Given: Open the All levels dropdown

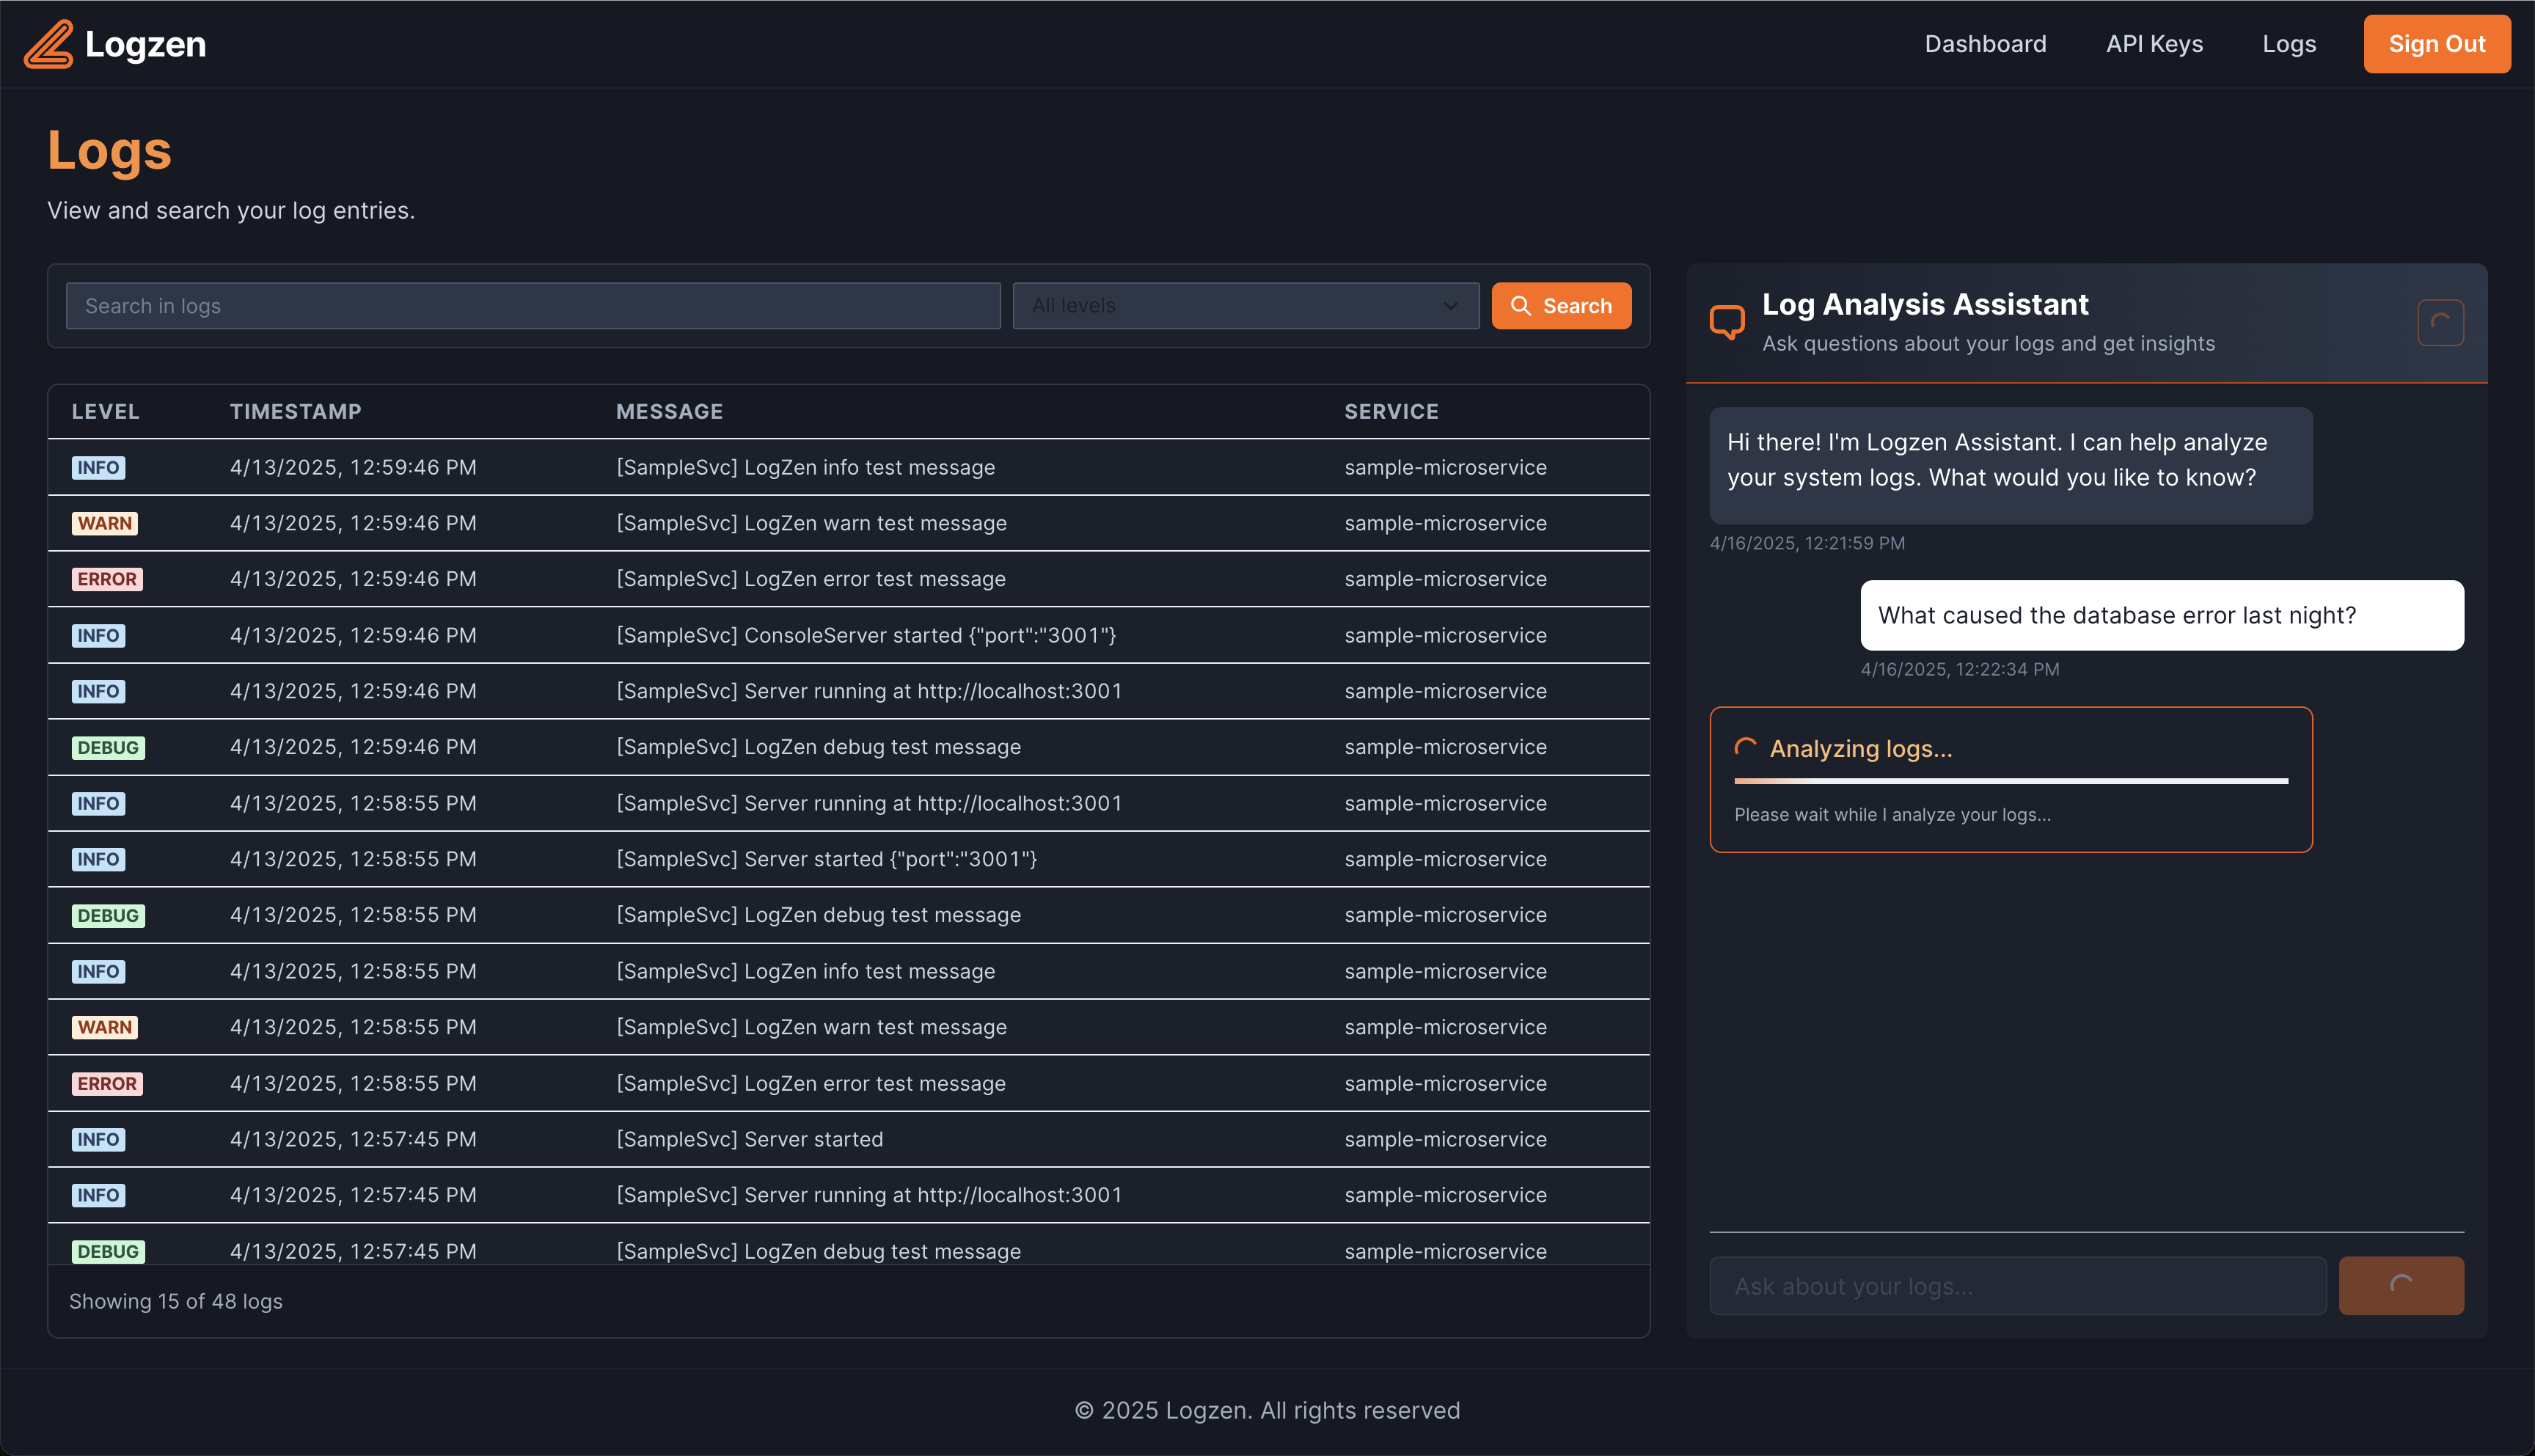Looking at the screenshot, I should click(x=1244, y=306).
